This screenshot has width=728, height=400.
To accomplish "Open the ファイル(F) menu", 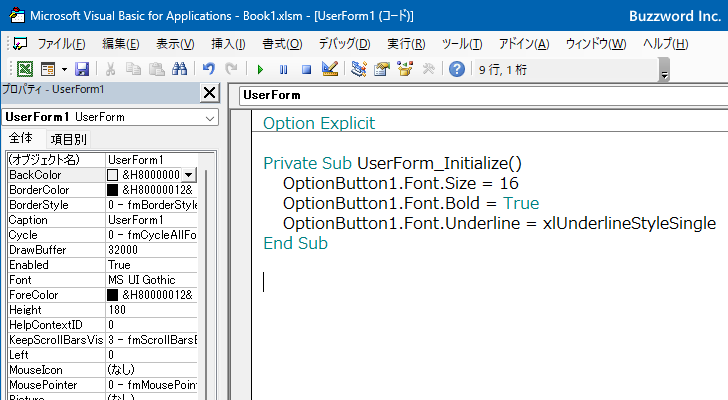I will 61,44.
